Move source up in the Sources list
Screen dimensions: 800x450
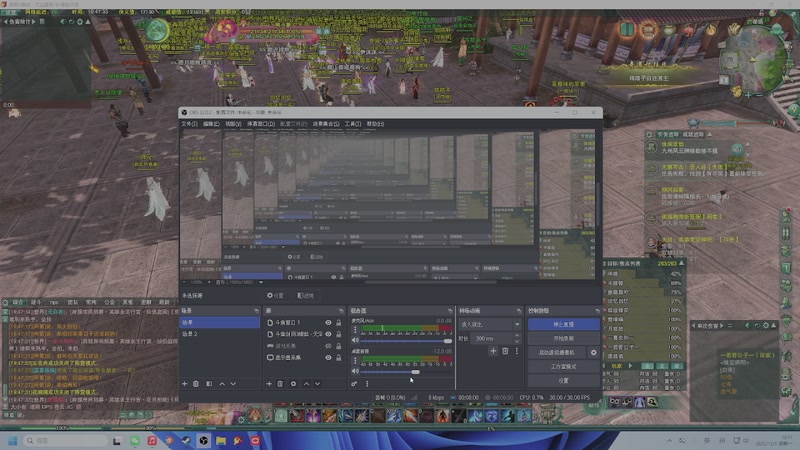[x=306, y=384]
